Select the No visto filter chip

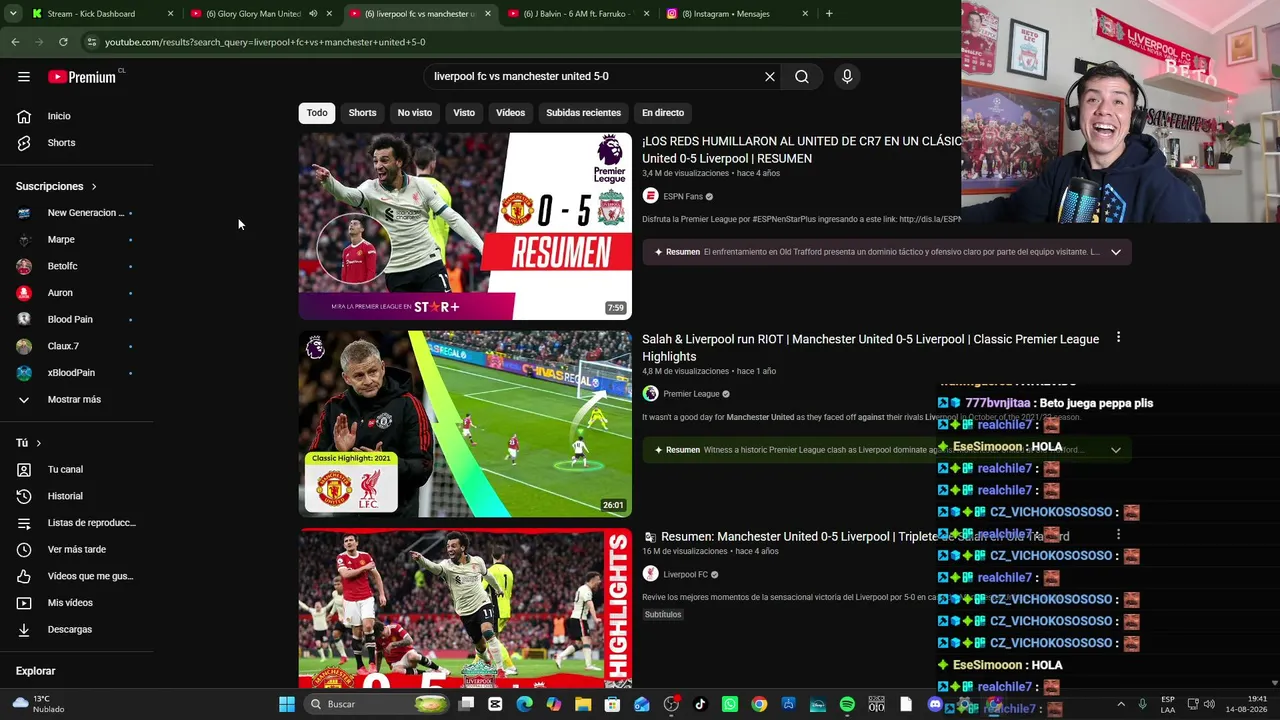415,113
